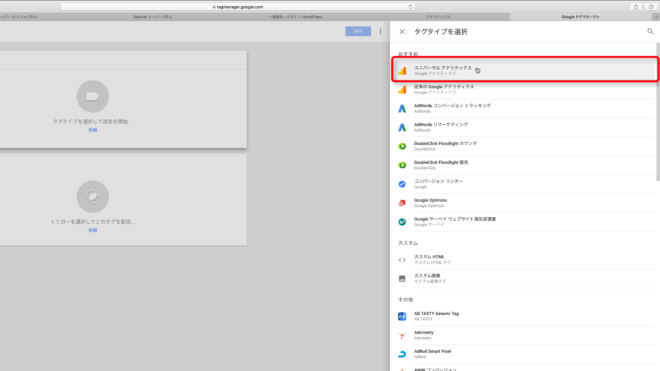Select the ユニバーサル アナリティクス tag type icon
This screenshot has width=660, height=371.
click(402, 71)
